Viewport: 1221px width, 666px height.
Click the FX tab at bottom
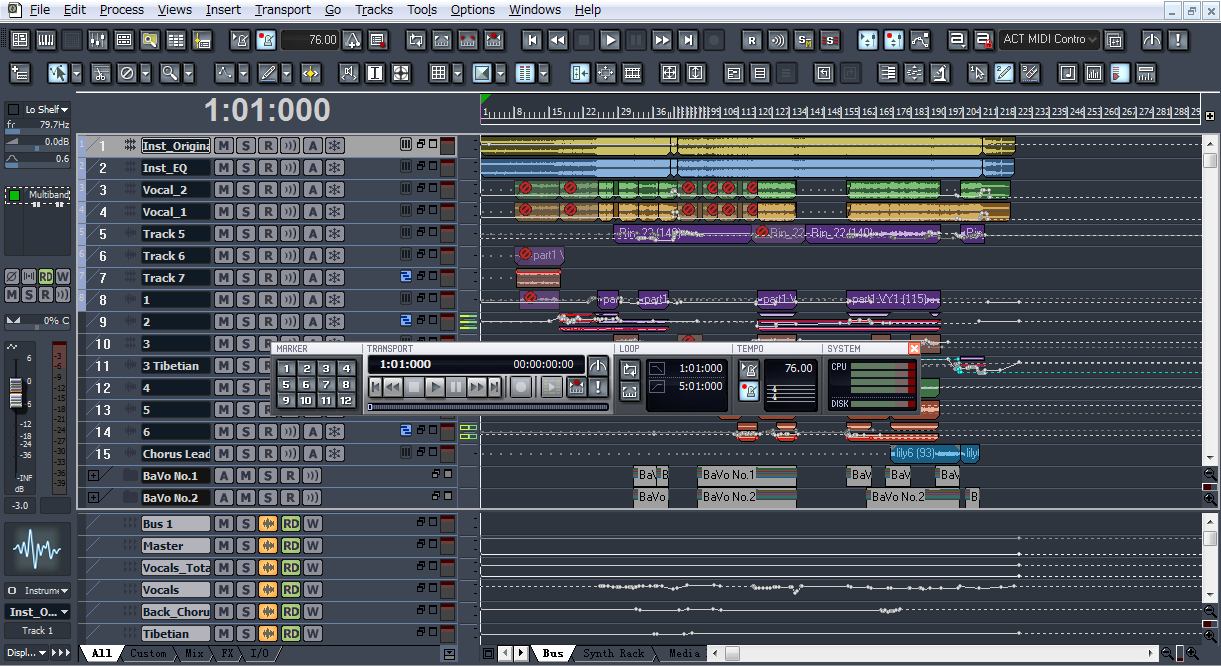[x=227, y=653]
